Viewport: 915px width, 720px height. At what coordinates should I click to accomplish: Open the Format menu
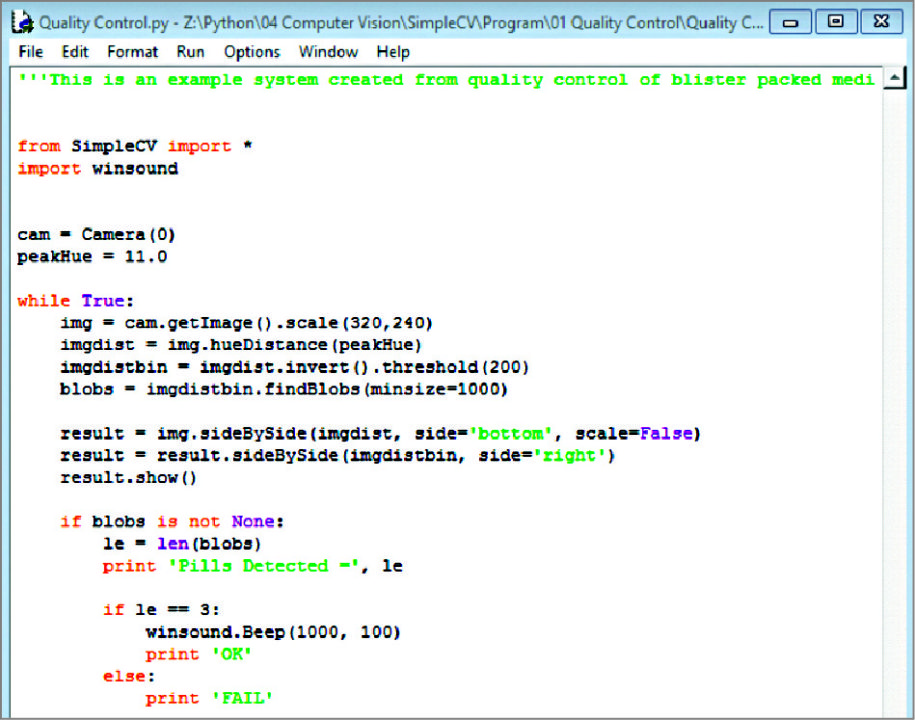pyautogui.click(x=133, y=51)
